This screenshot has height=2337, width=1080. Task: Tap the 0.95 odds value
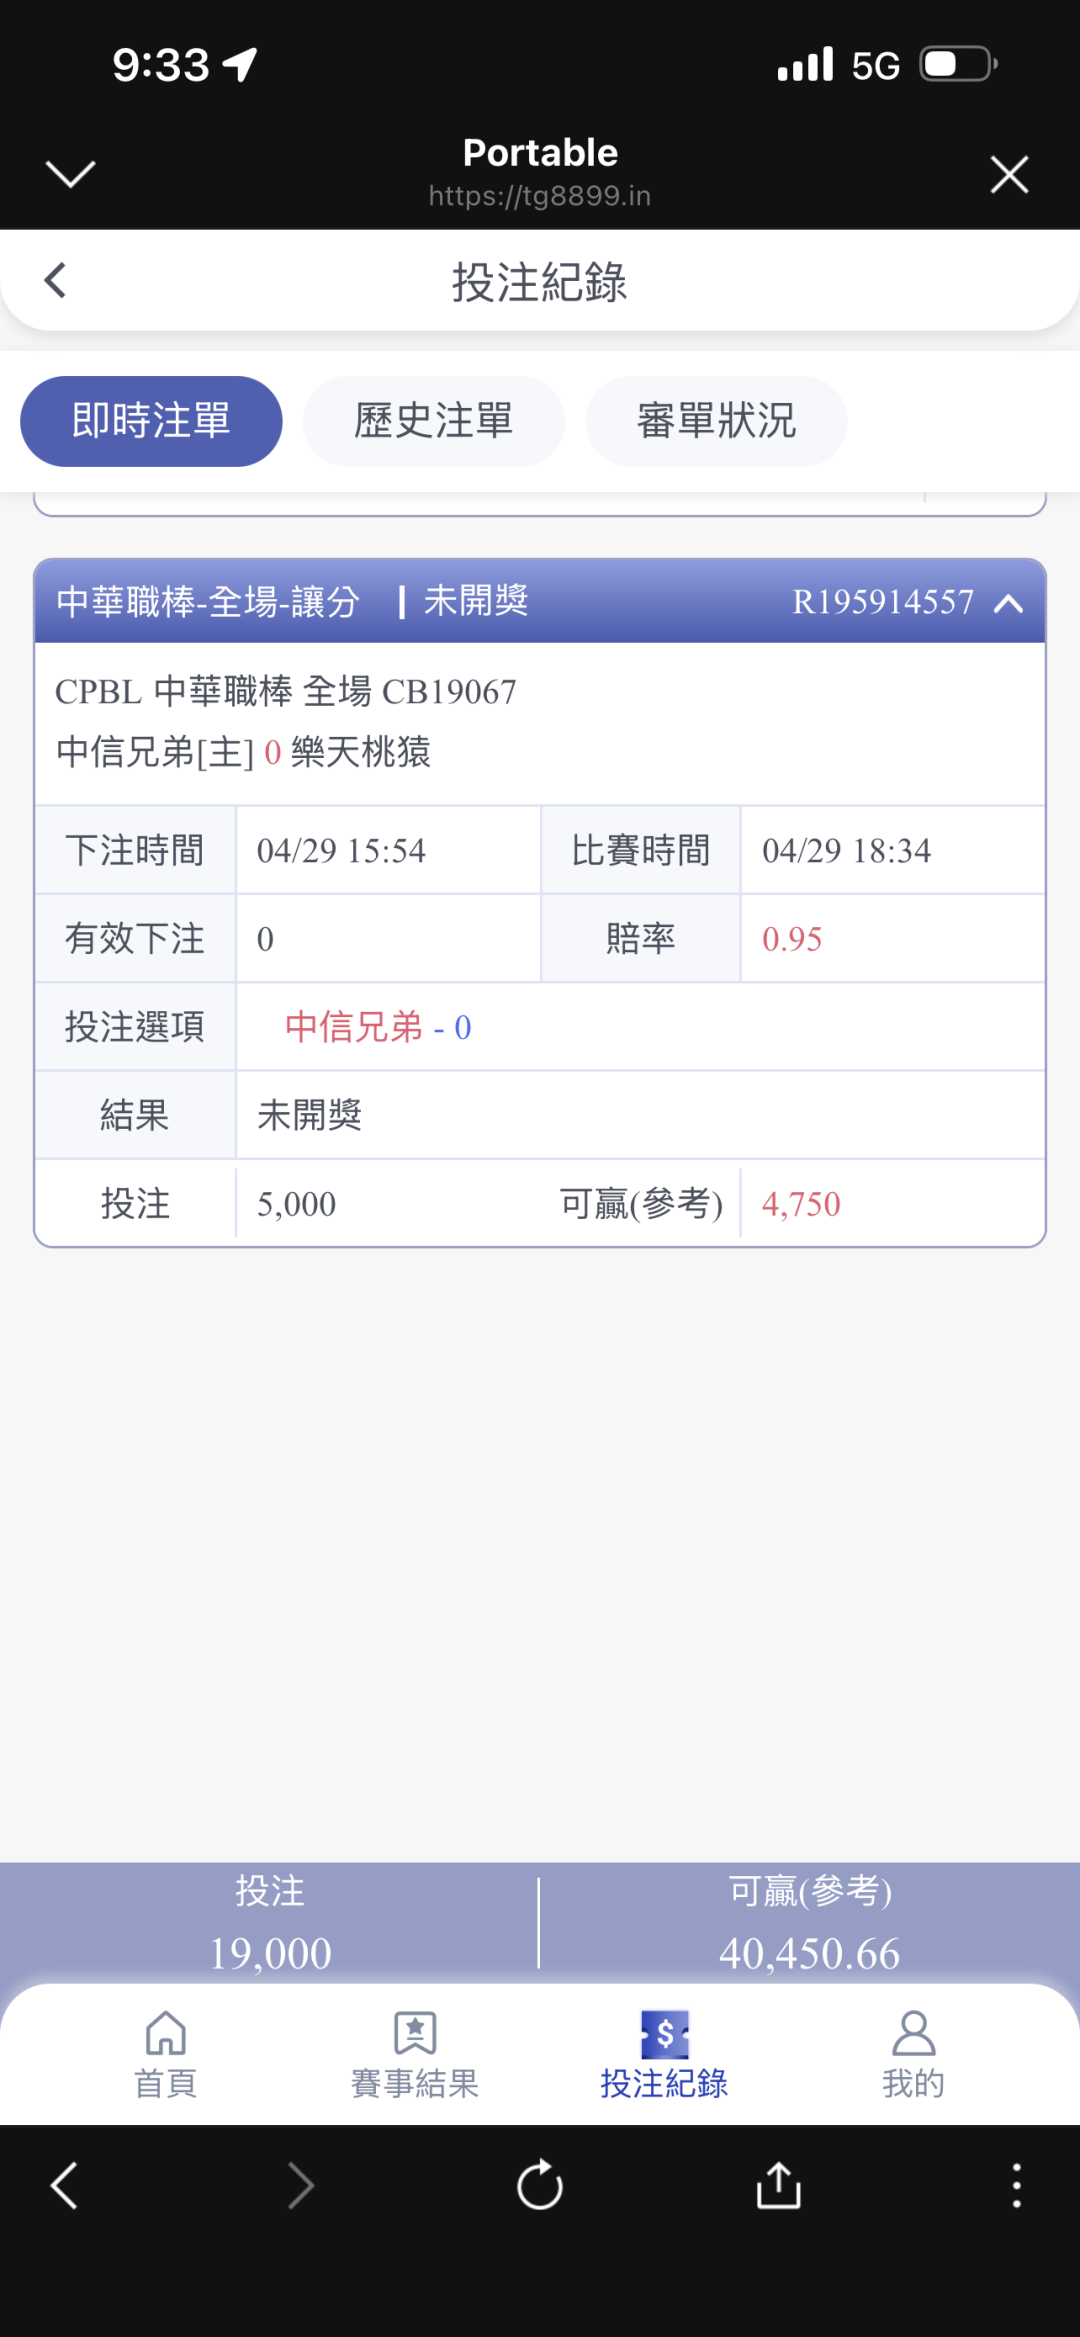(792, 939)
